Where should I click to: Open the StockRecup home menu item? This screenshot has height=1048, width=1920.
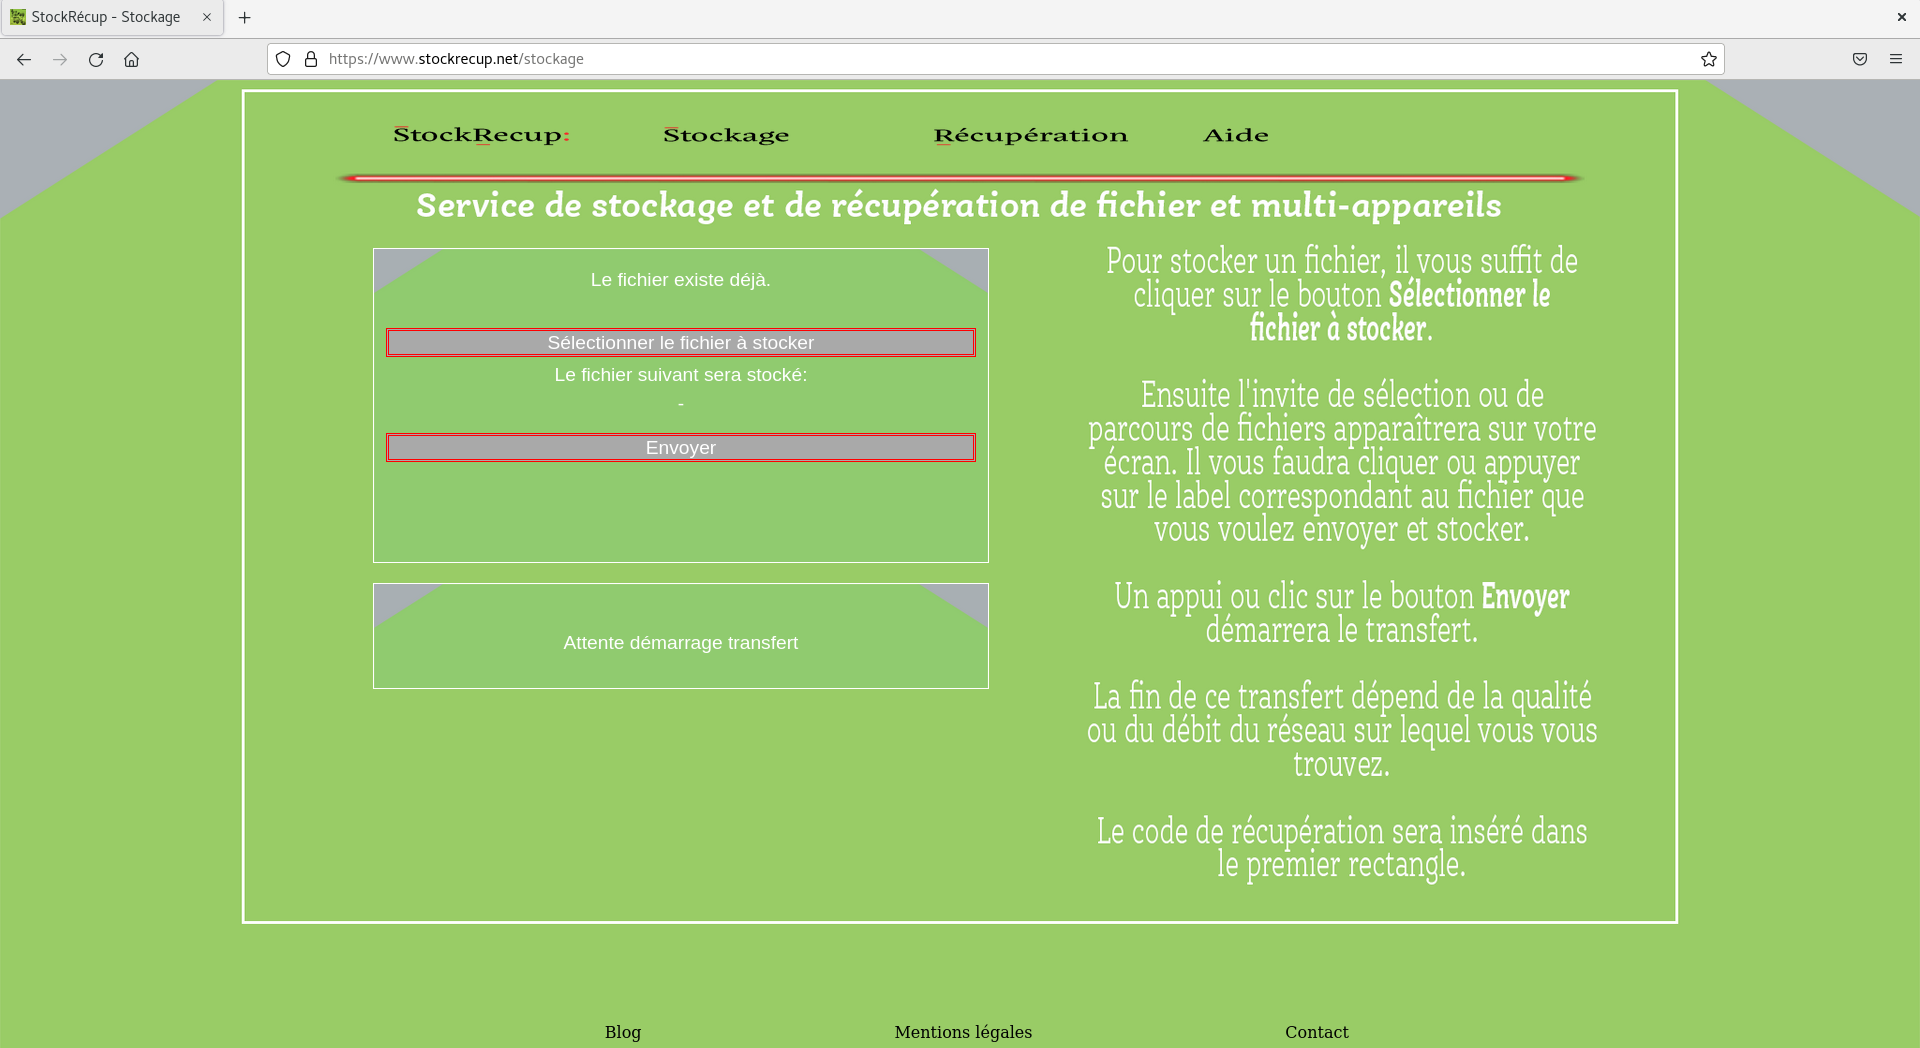tap(481, 135)
